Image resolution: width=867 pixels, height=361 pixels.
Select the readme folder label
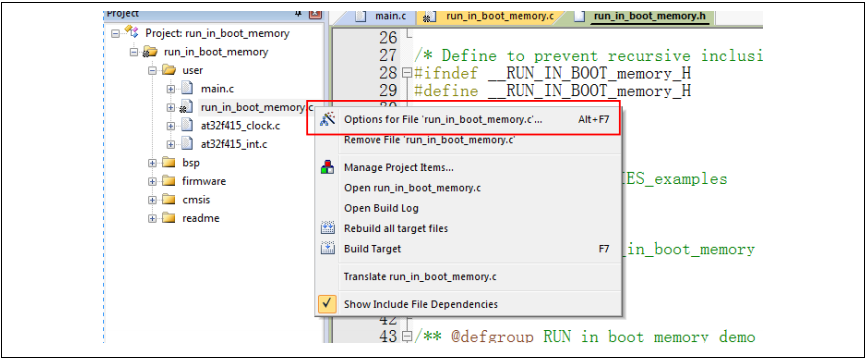(201, 218)
